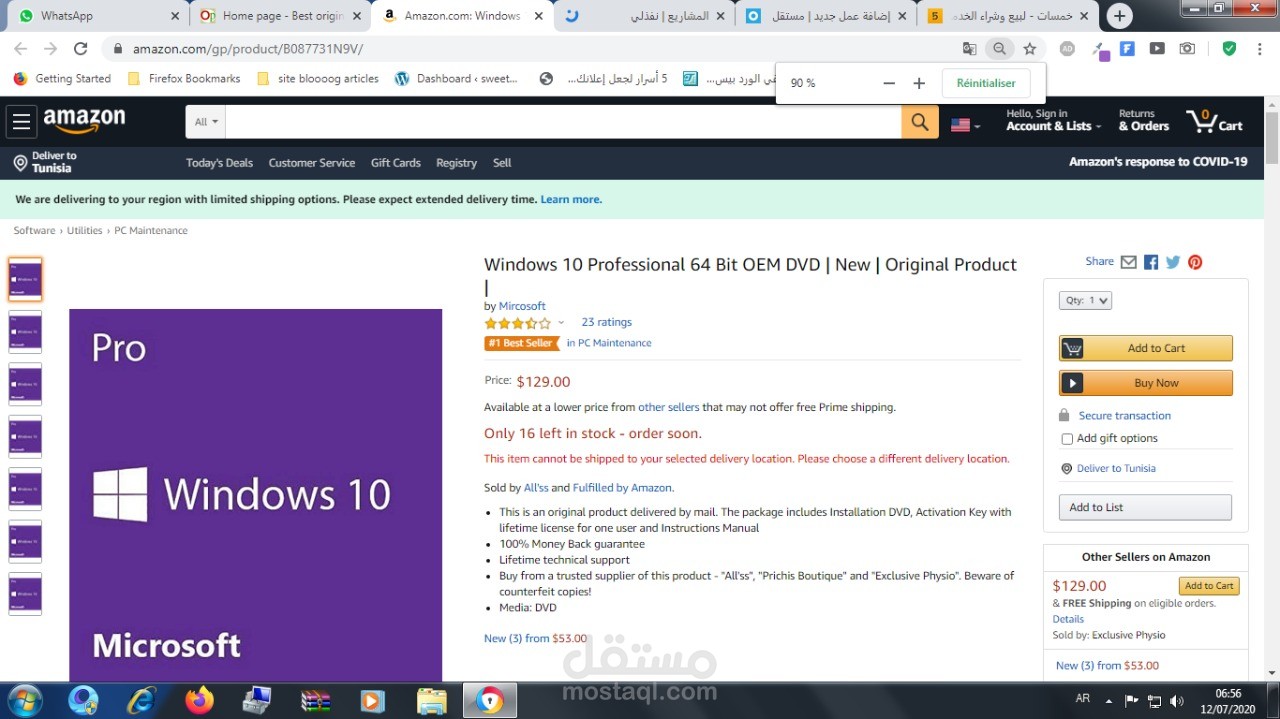This screenshot has height=719, width=1280.
Task: Bookmark this page with the star icon
Action: click(x=1029, y=48)
